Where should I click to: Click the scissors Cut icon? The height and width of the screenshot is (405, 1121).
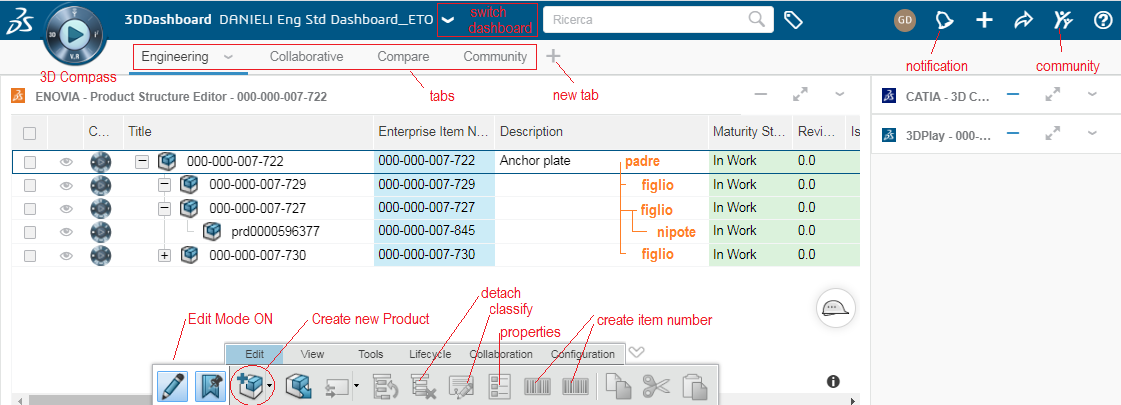click(655, 387)
